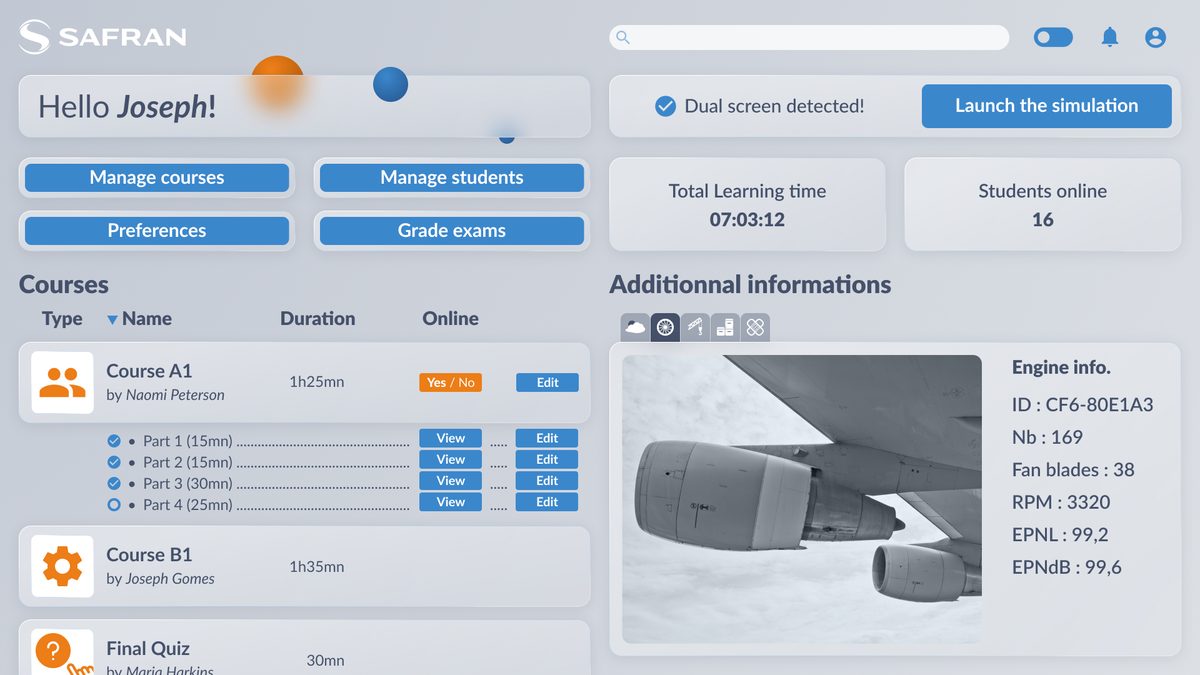View Part 4 of Course A1
This screenshot has height=675, width=1200.
tap(450, 502)
